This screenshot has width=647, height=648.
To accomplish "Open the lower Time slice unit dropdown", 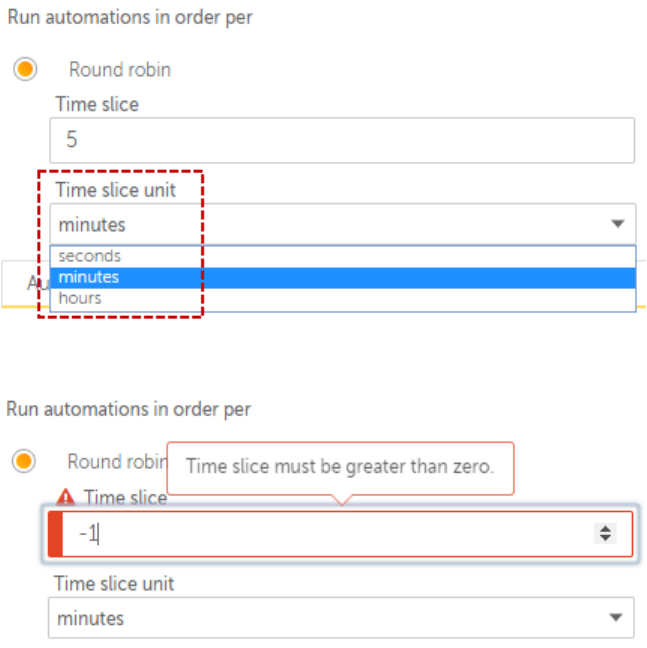I will tap(340, 618).
